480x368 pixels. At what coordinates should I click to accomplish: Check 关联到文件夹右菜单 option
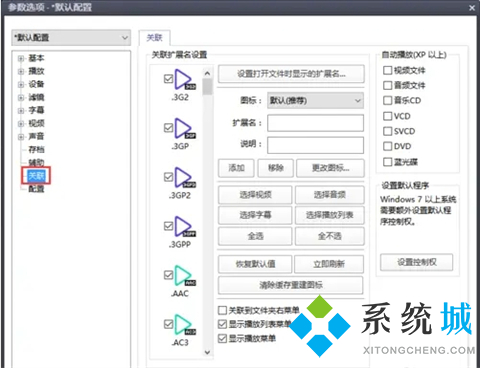point(222,310)
